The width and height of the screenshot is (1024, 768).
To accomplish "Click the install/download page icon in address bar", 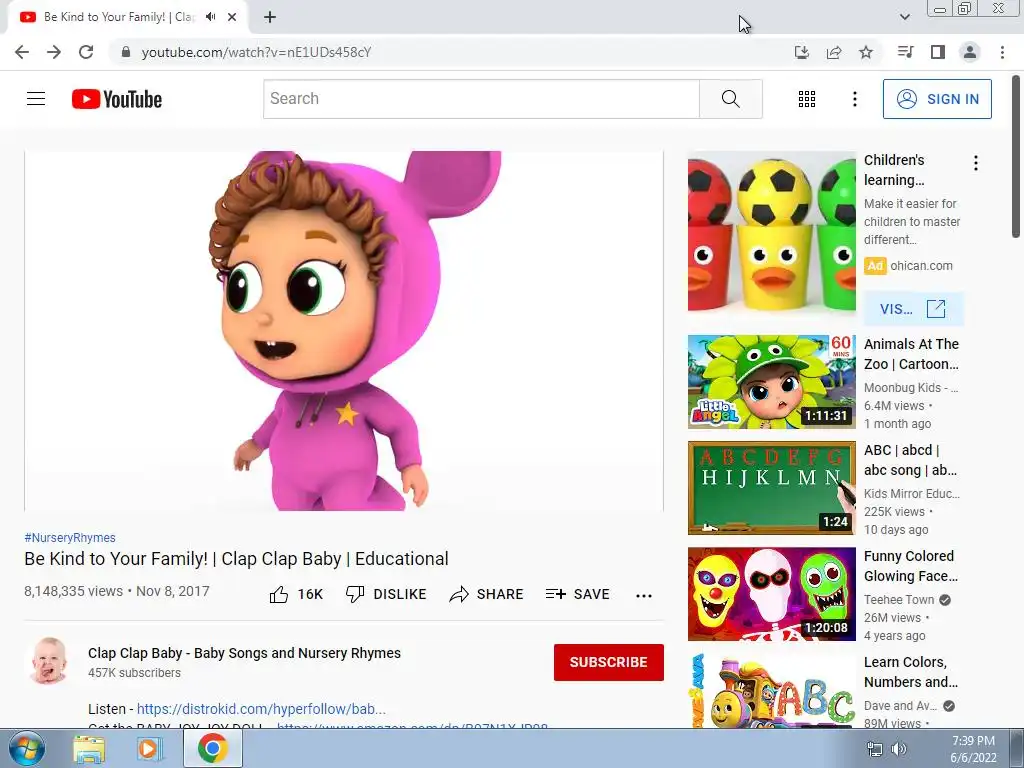I will pos(801,52).
